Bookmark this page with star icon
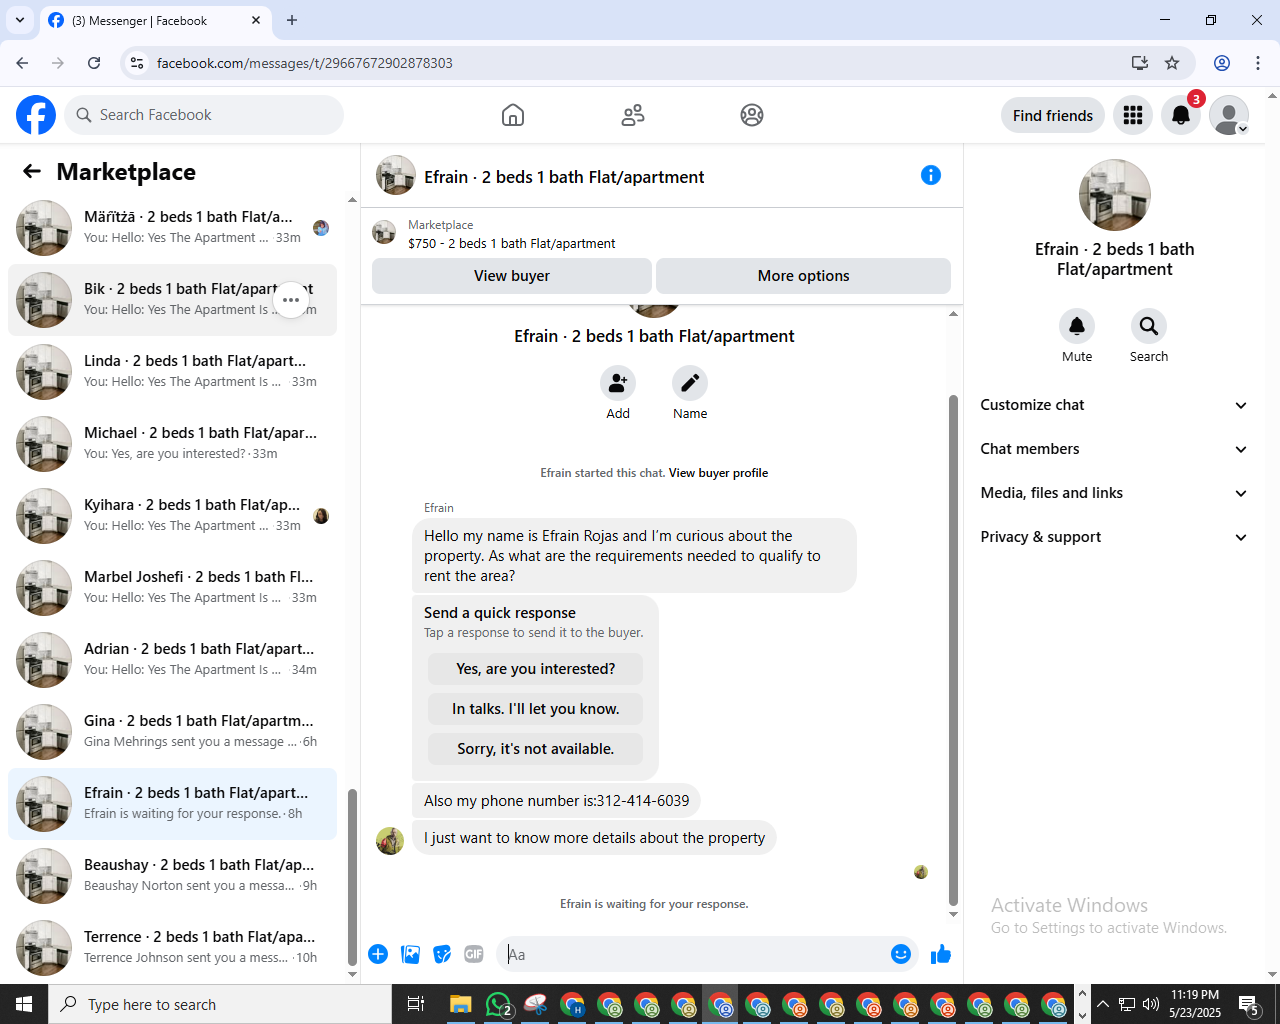Image resolution: width=1280 pixels, height=1024 pixels. [x=1172, y=63]
